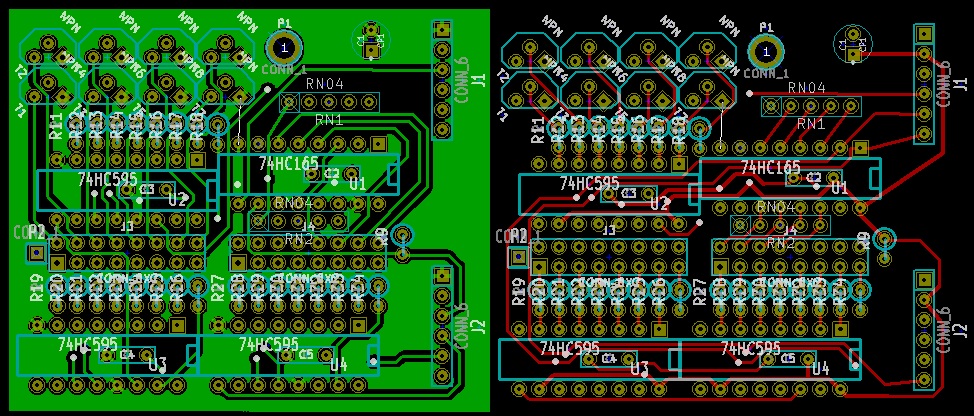This screenshot has height=416, width=974.
Task: Click the U1 74HC165 chip on green board
Action: pyautogui.click(x=308, y=176)
